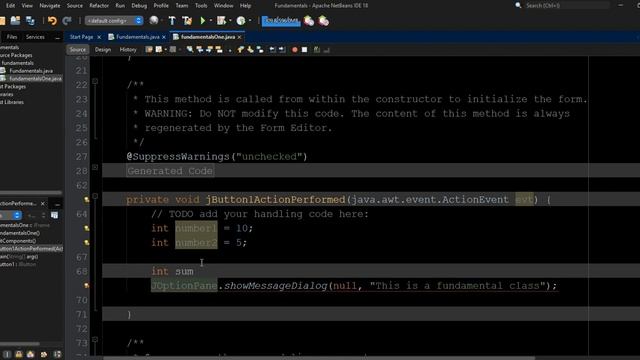Collapse the jButton1ActionPerformed method fold
The width and height of the screenshot is (640, 360).
pos(95,196)
